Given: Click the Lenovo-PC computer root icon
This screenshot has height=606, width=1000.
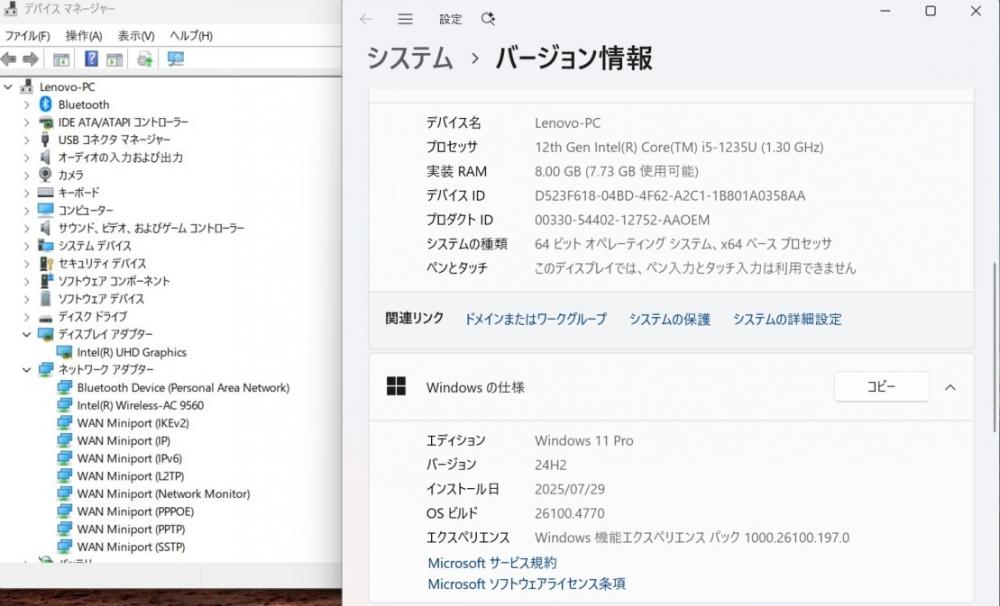Looking at the screenshot, I should click(26, 86).
